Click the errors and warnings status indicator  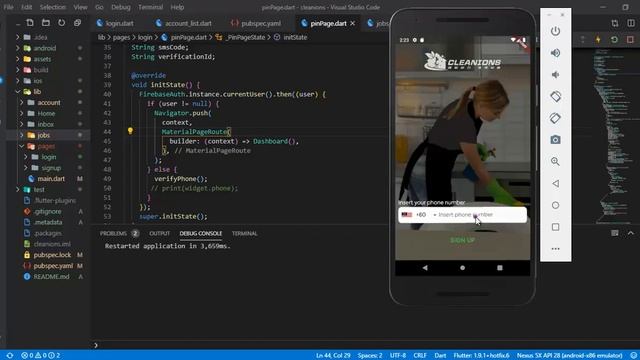point(41,356)
